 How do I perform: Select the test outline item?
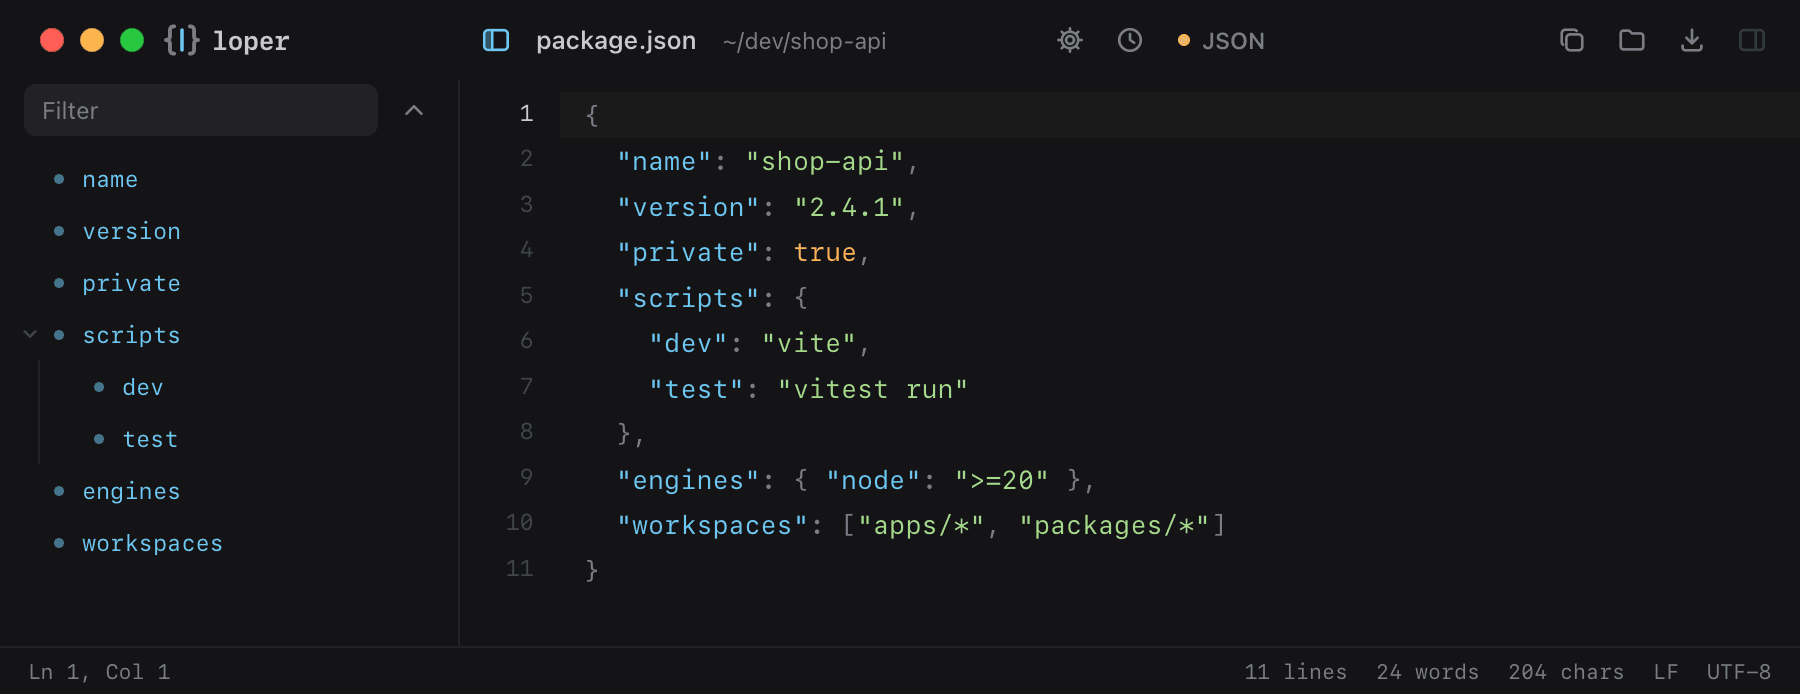pos(150,439)
